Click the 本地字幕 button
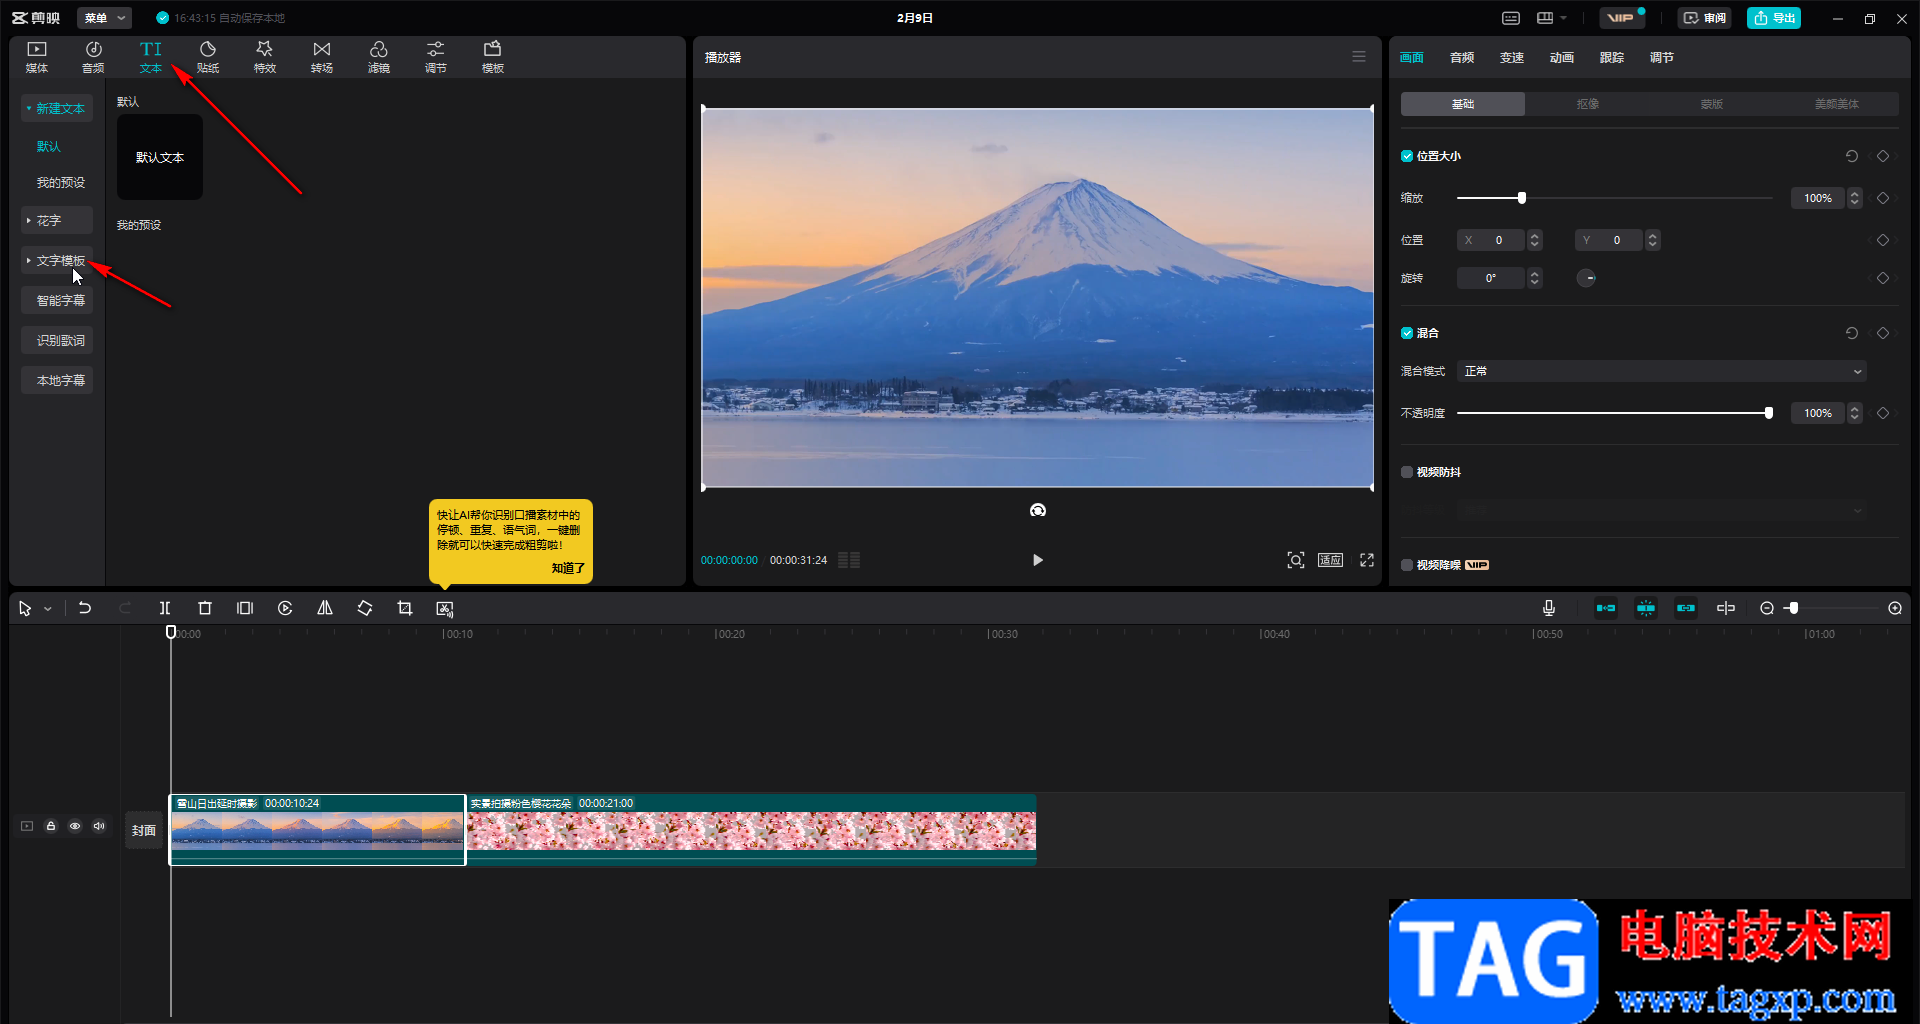Image resolution: width=1920 pixels, height=1024 pixels. (x=57, y=380)
